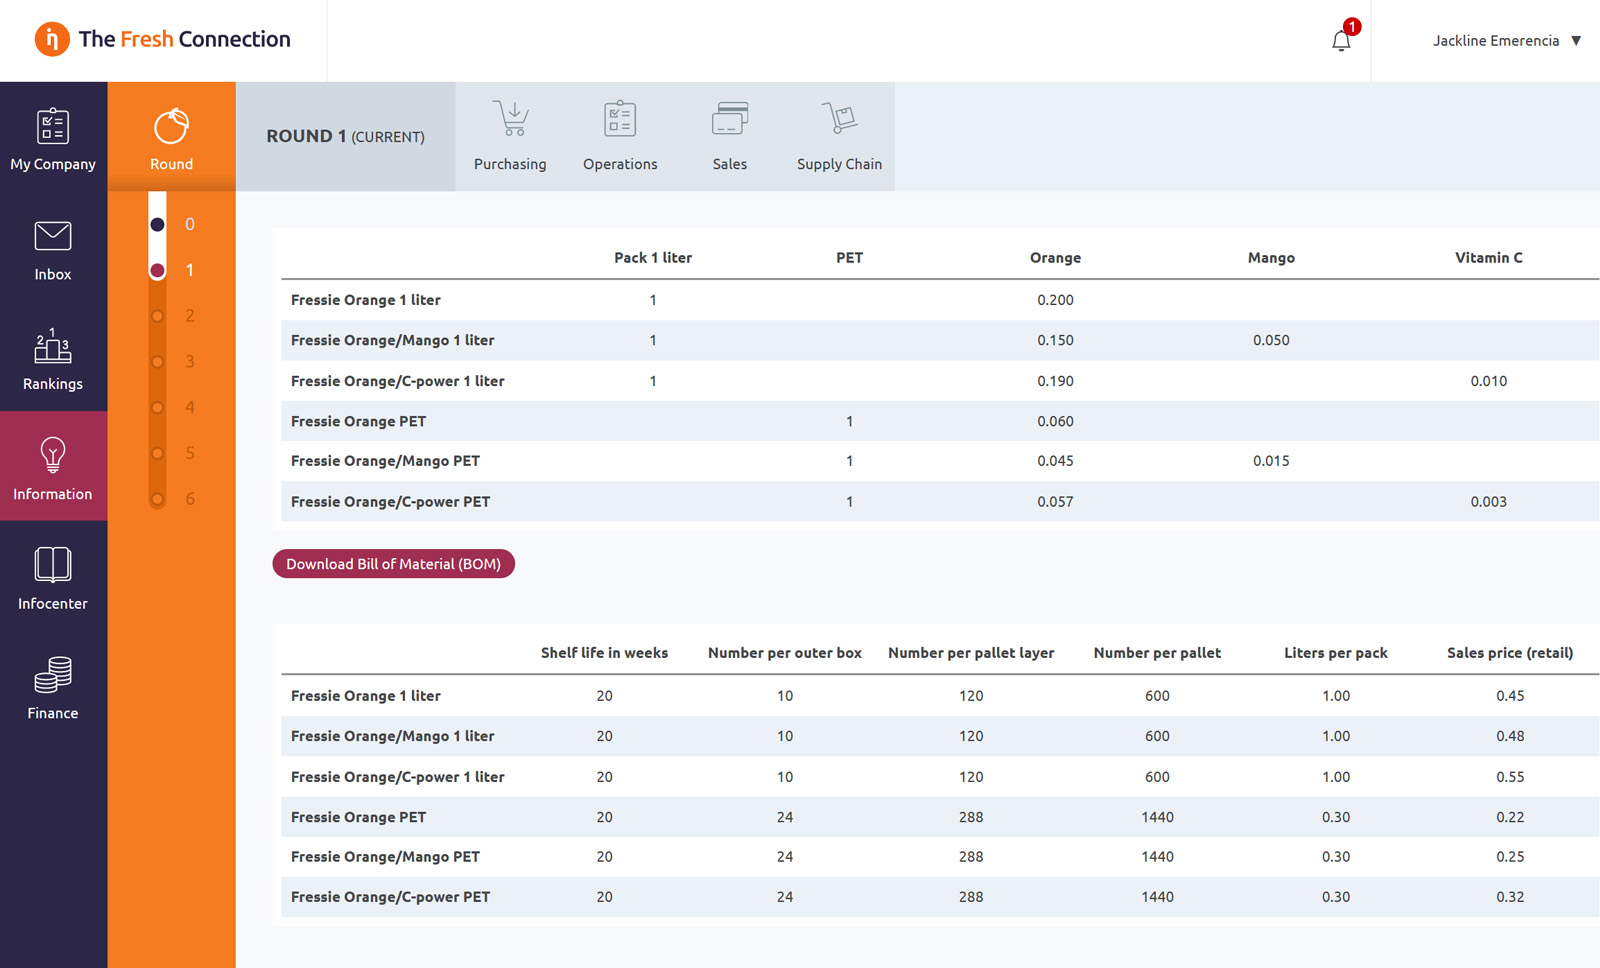This screenshot has width=1600, height=968.
Task: Click the sales price 0.45
Action: (x=1510, y=696)
